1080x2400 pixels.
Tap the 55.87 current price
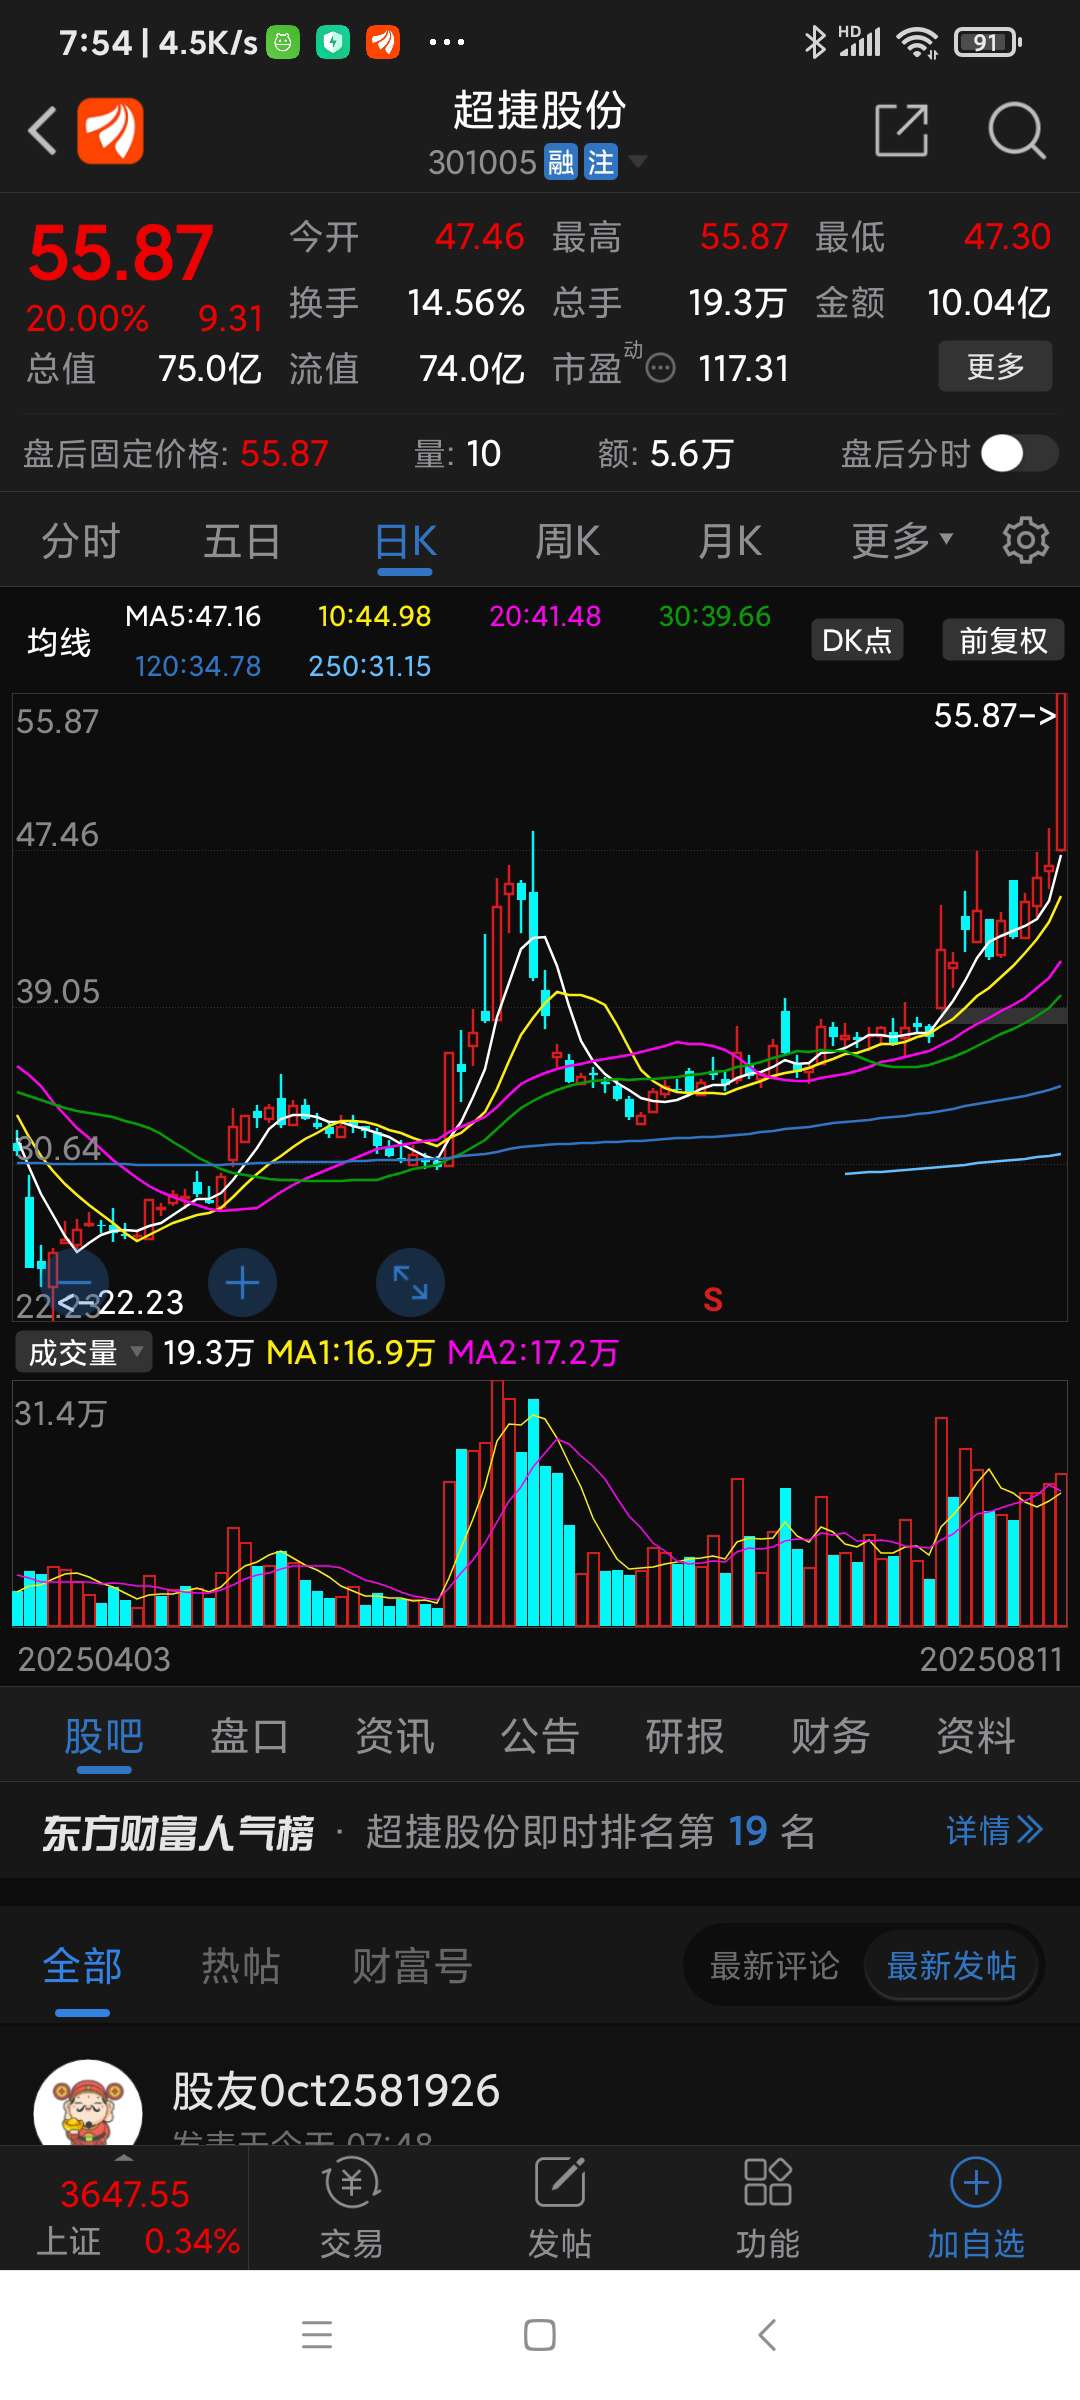coord(121,252)
